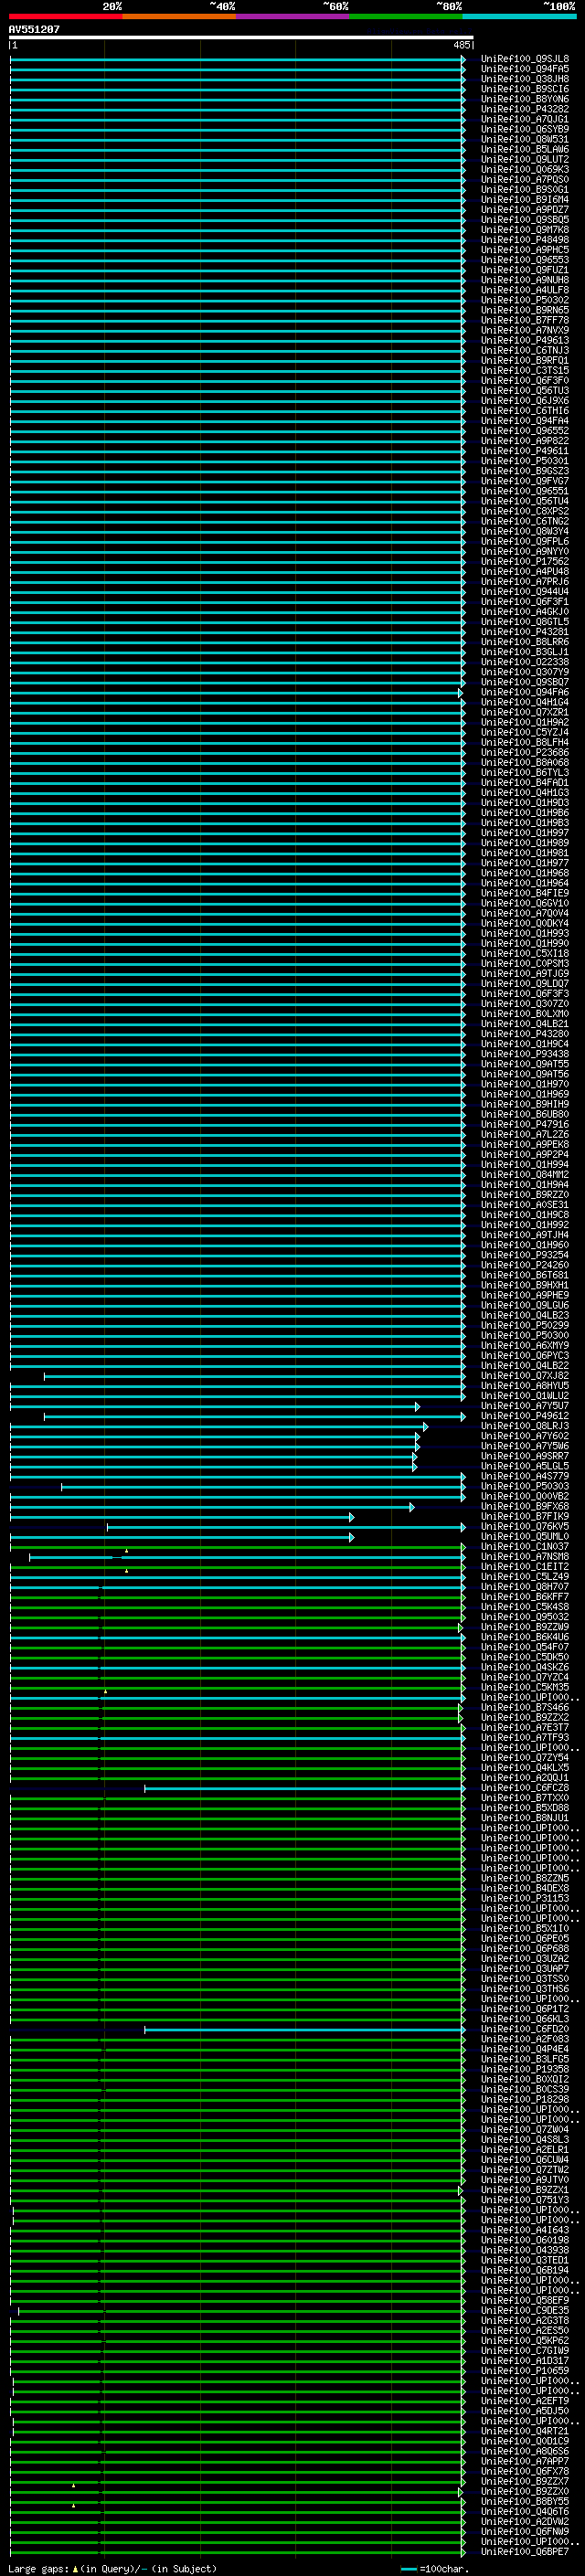Select the UniRef100_Q8H707 entry
The image size is (585, 2576).
pos(525,1586)
